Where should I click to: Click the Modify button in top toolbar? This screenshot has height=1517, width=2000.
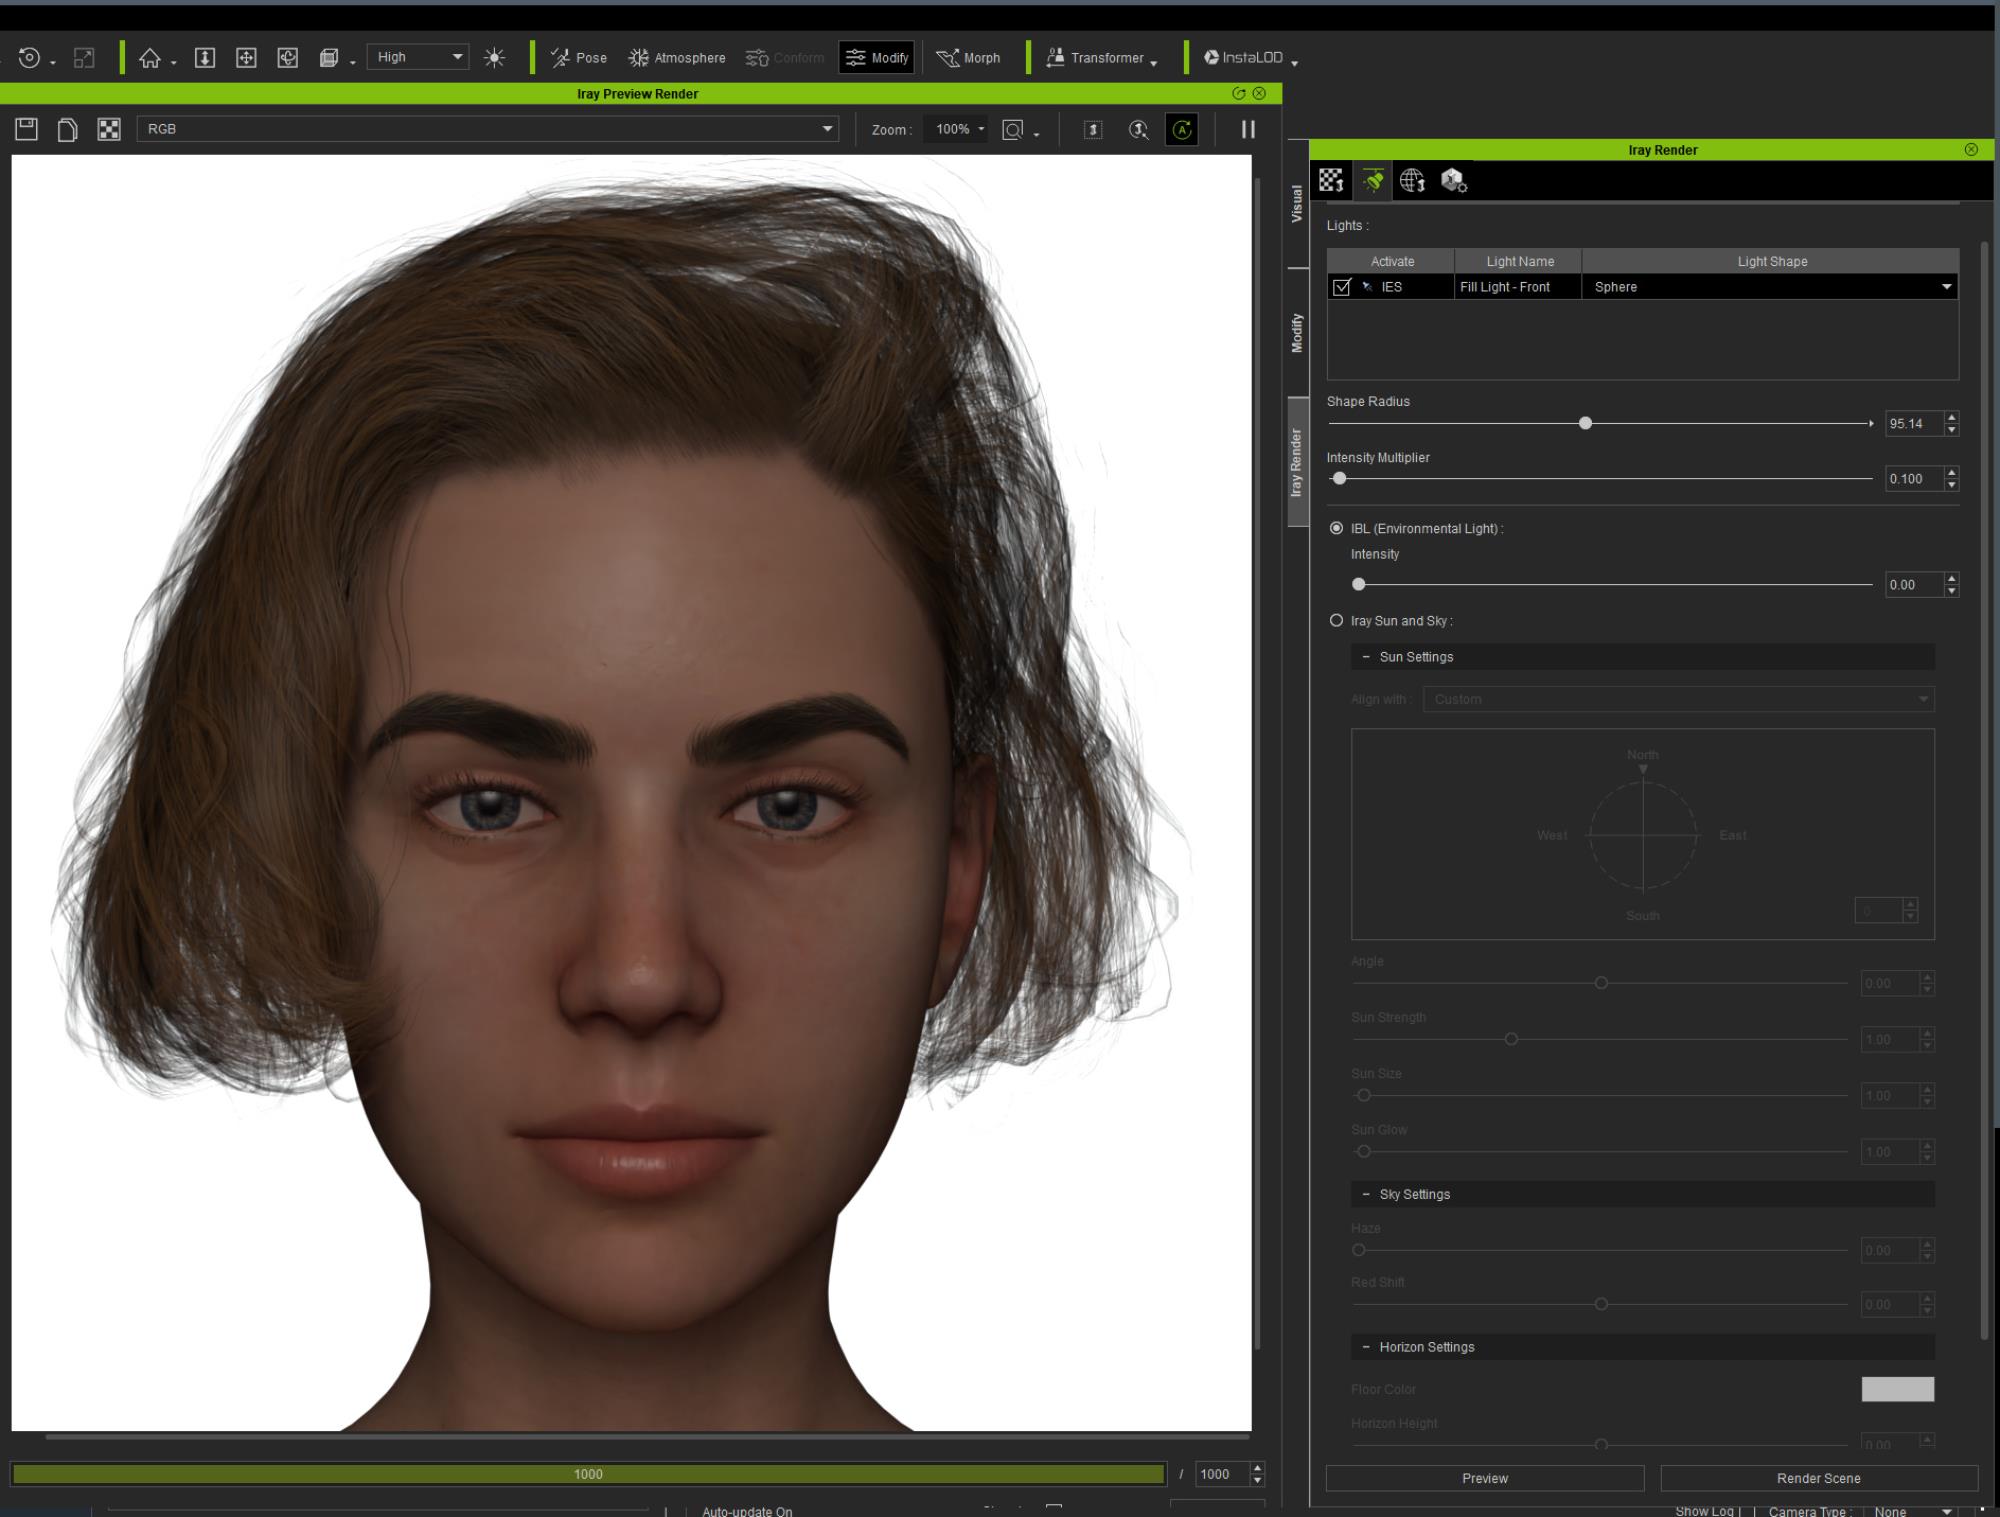877,58
